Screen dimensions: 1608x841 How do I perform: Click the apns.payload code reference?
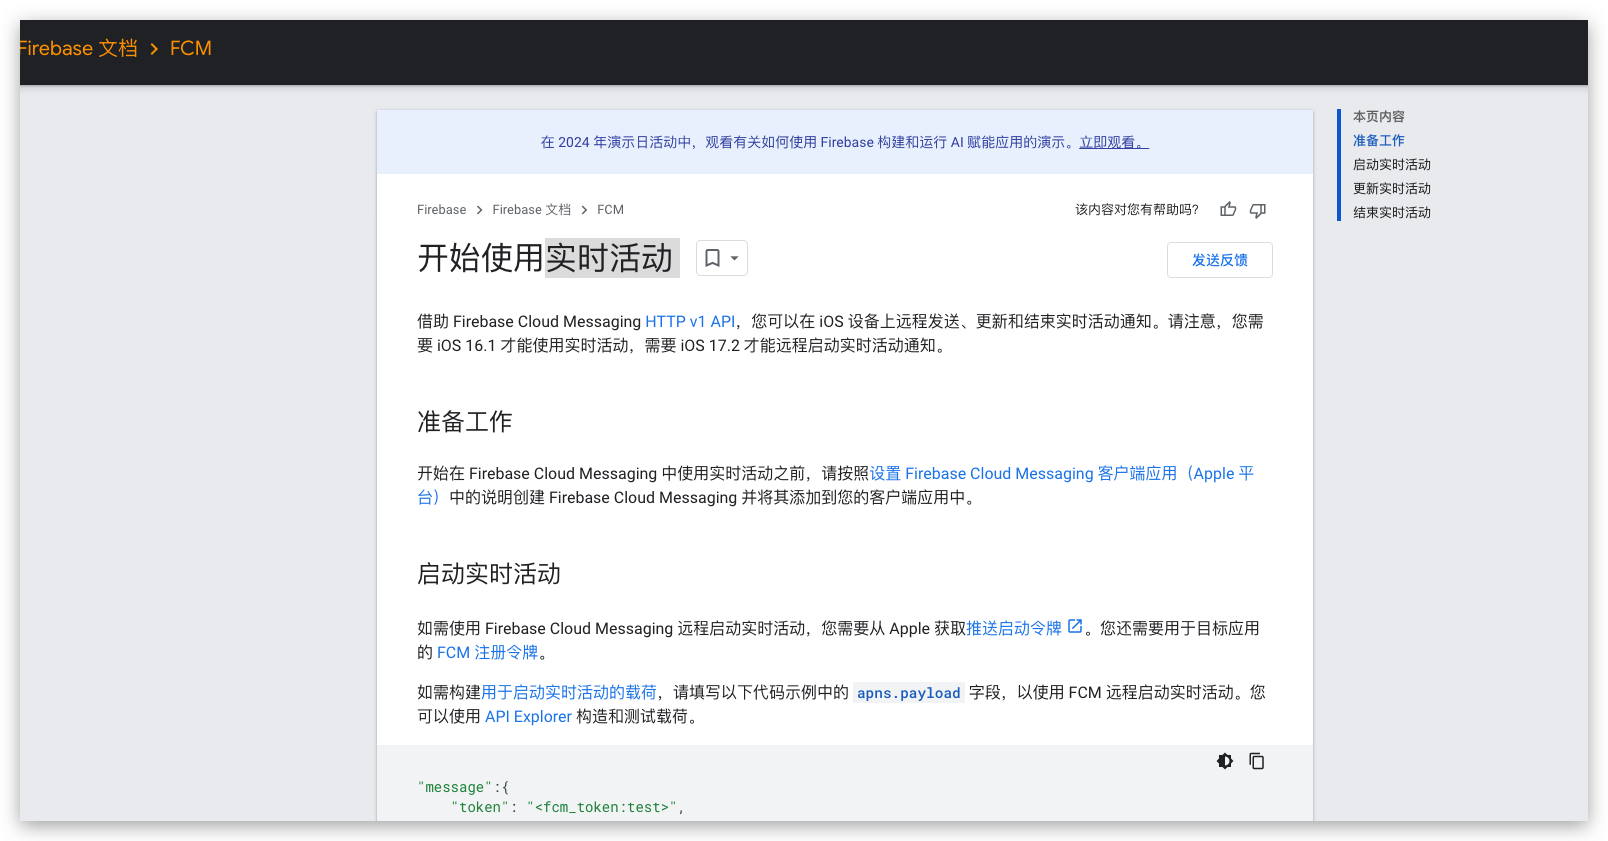coord(908,693)
